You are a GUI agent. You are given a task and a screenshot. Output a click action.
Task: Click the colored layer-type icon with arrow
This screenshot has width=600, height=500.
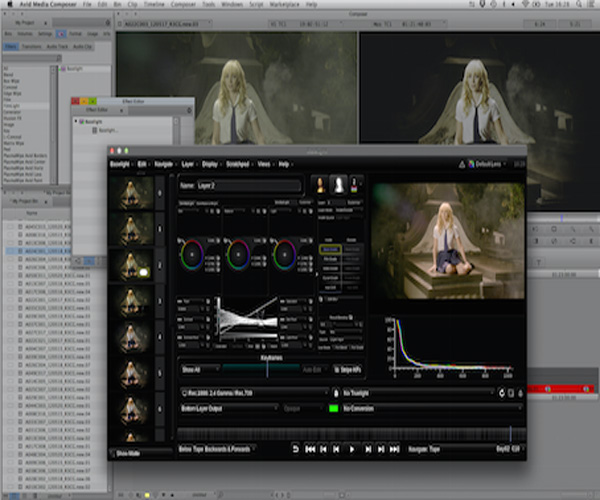coord(355,185)
